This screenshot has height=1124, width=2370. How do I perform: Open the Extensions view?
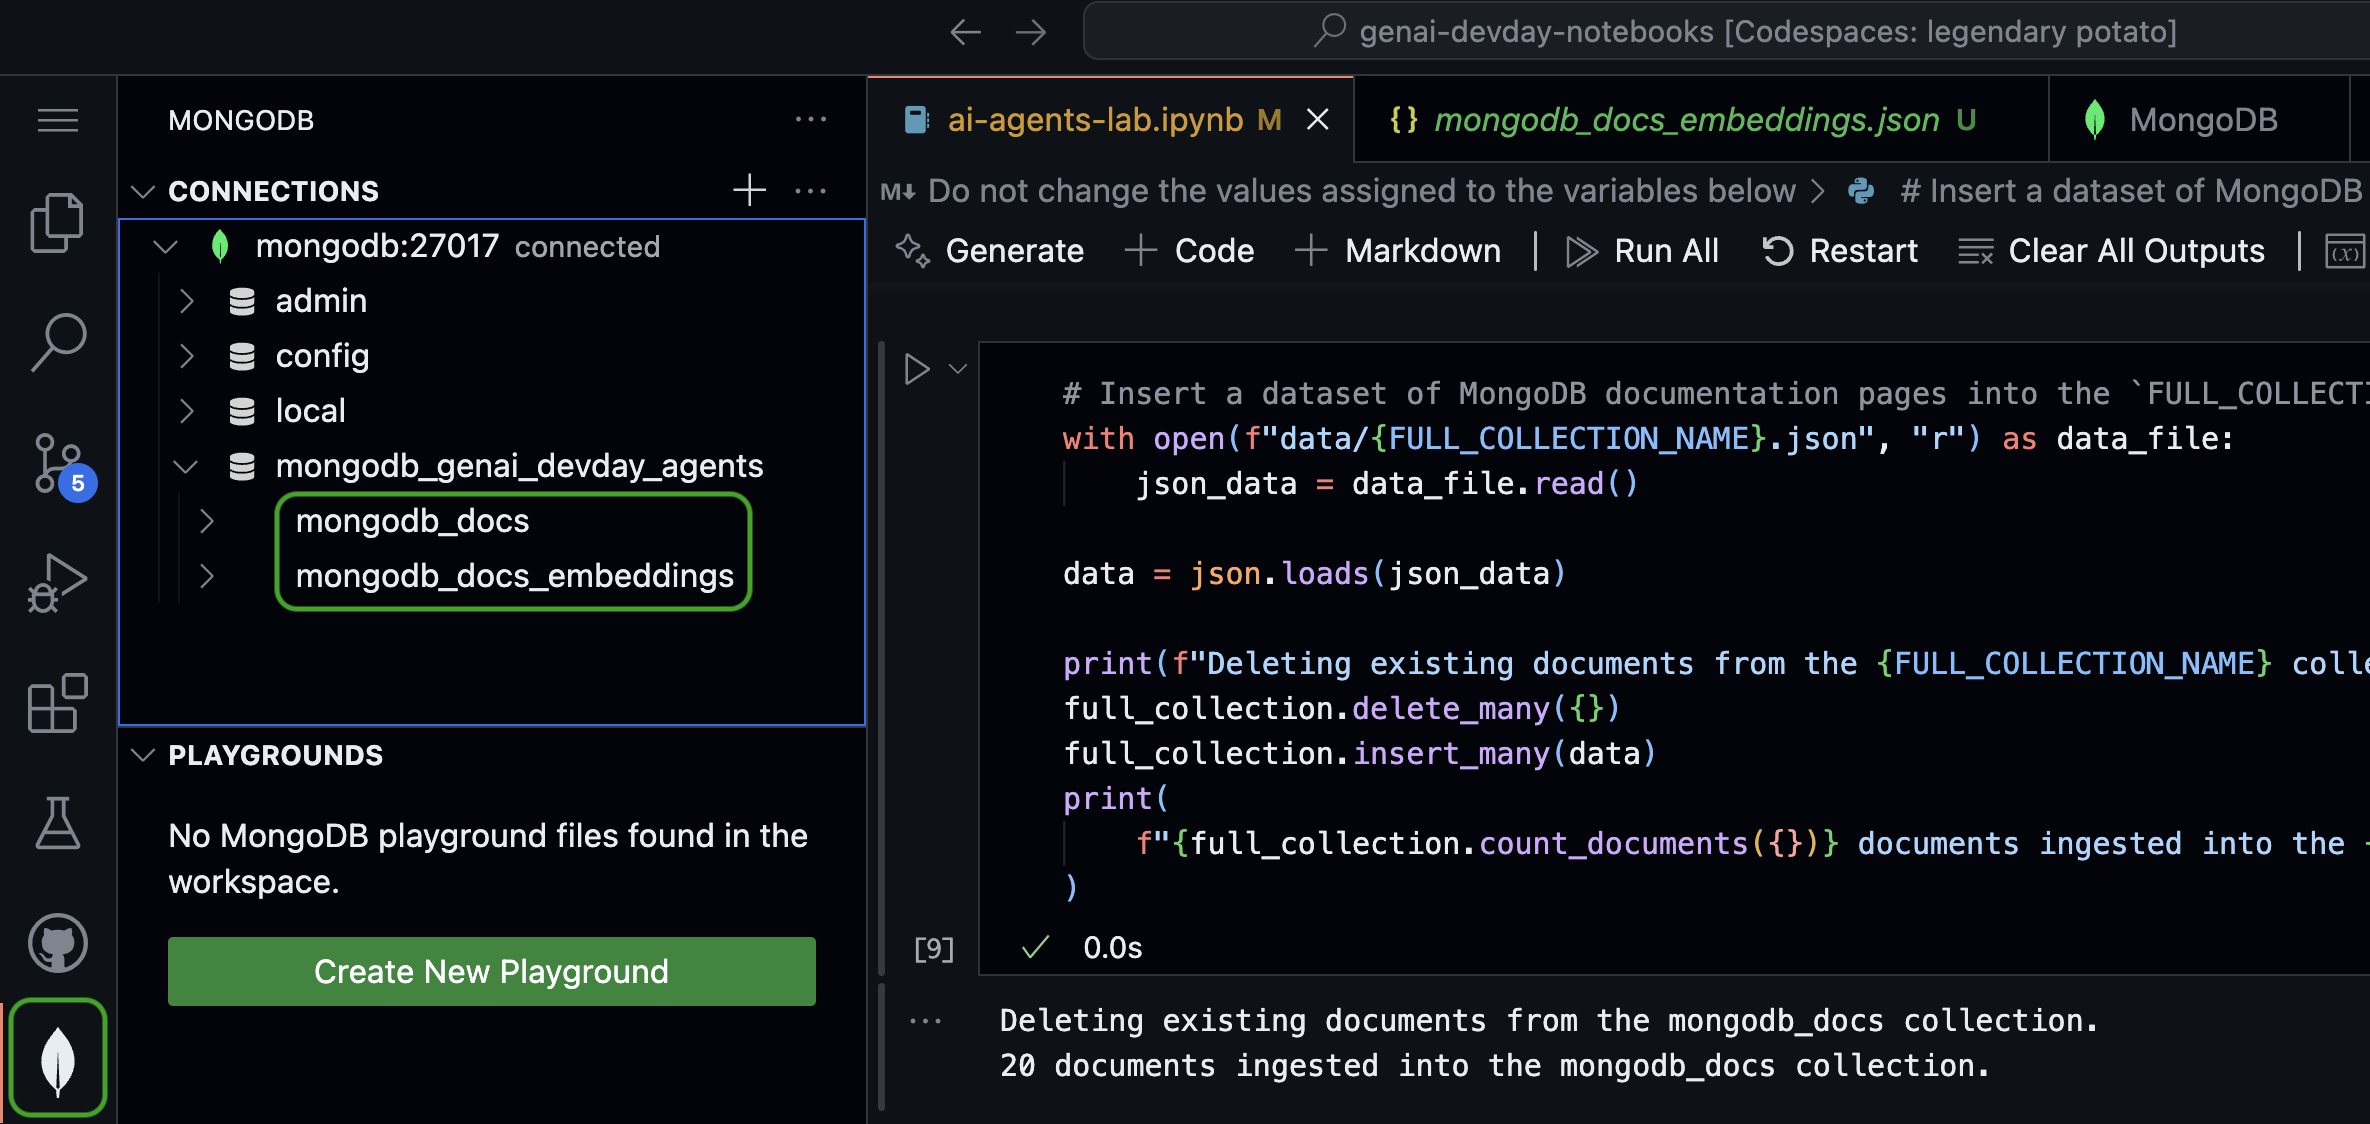pos(58,703)
